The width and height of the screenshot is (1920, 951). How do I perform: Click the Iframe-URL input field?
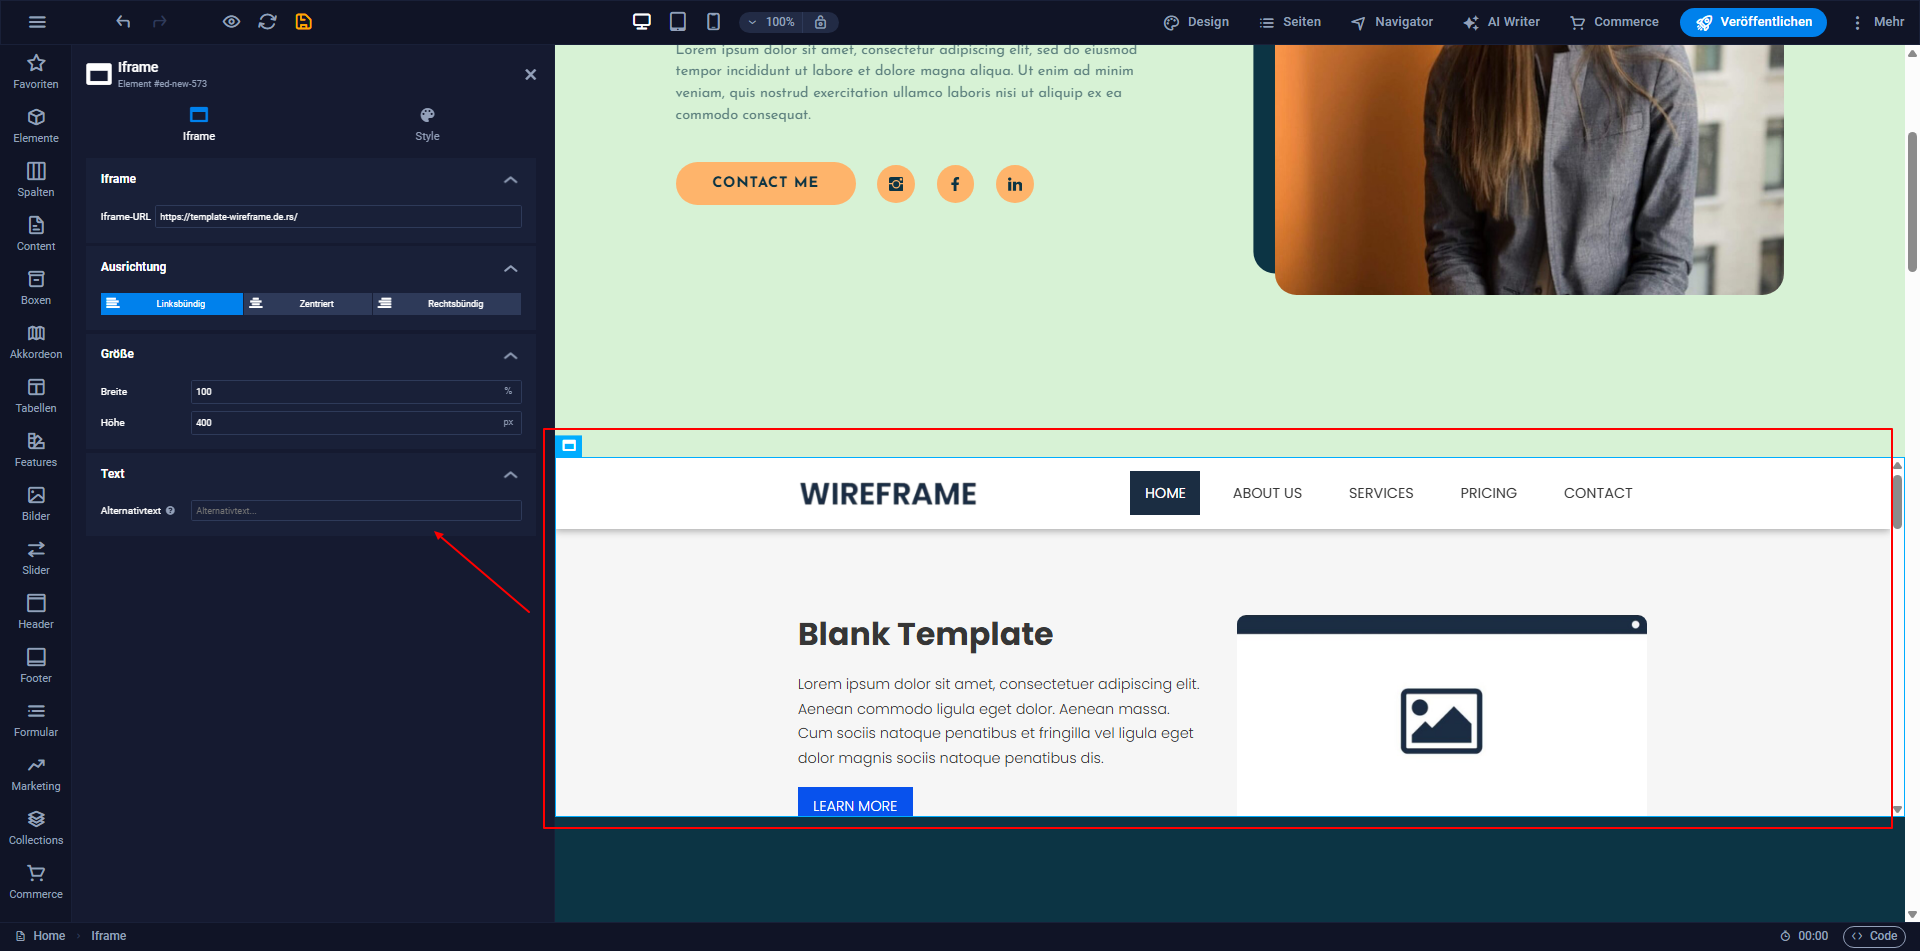[x=338, y=217]
